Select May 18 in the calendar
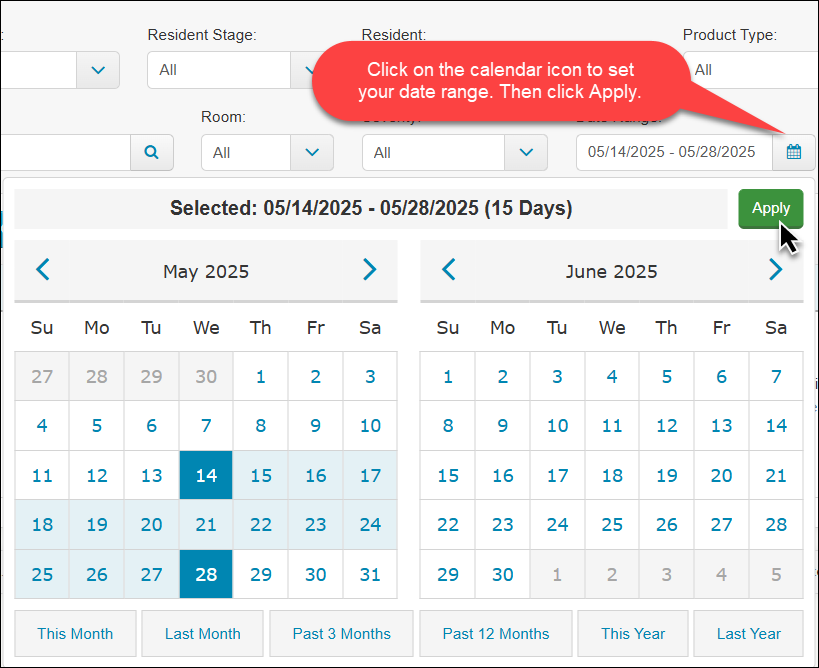Image resolution: width=819 pixels, height=668 pixels. coord(42,524)
